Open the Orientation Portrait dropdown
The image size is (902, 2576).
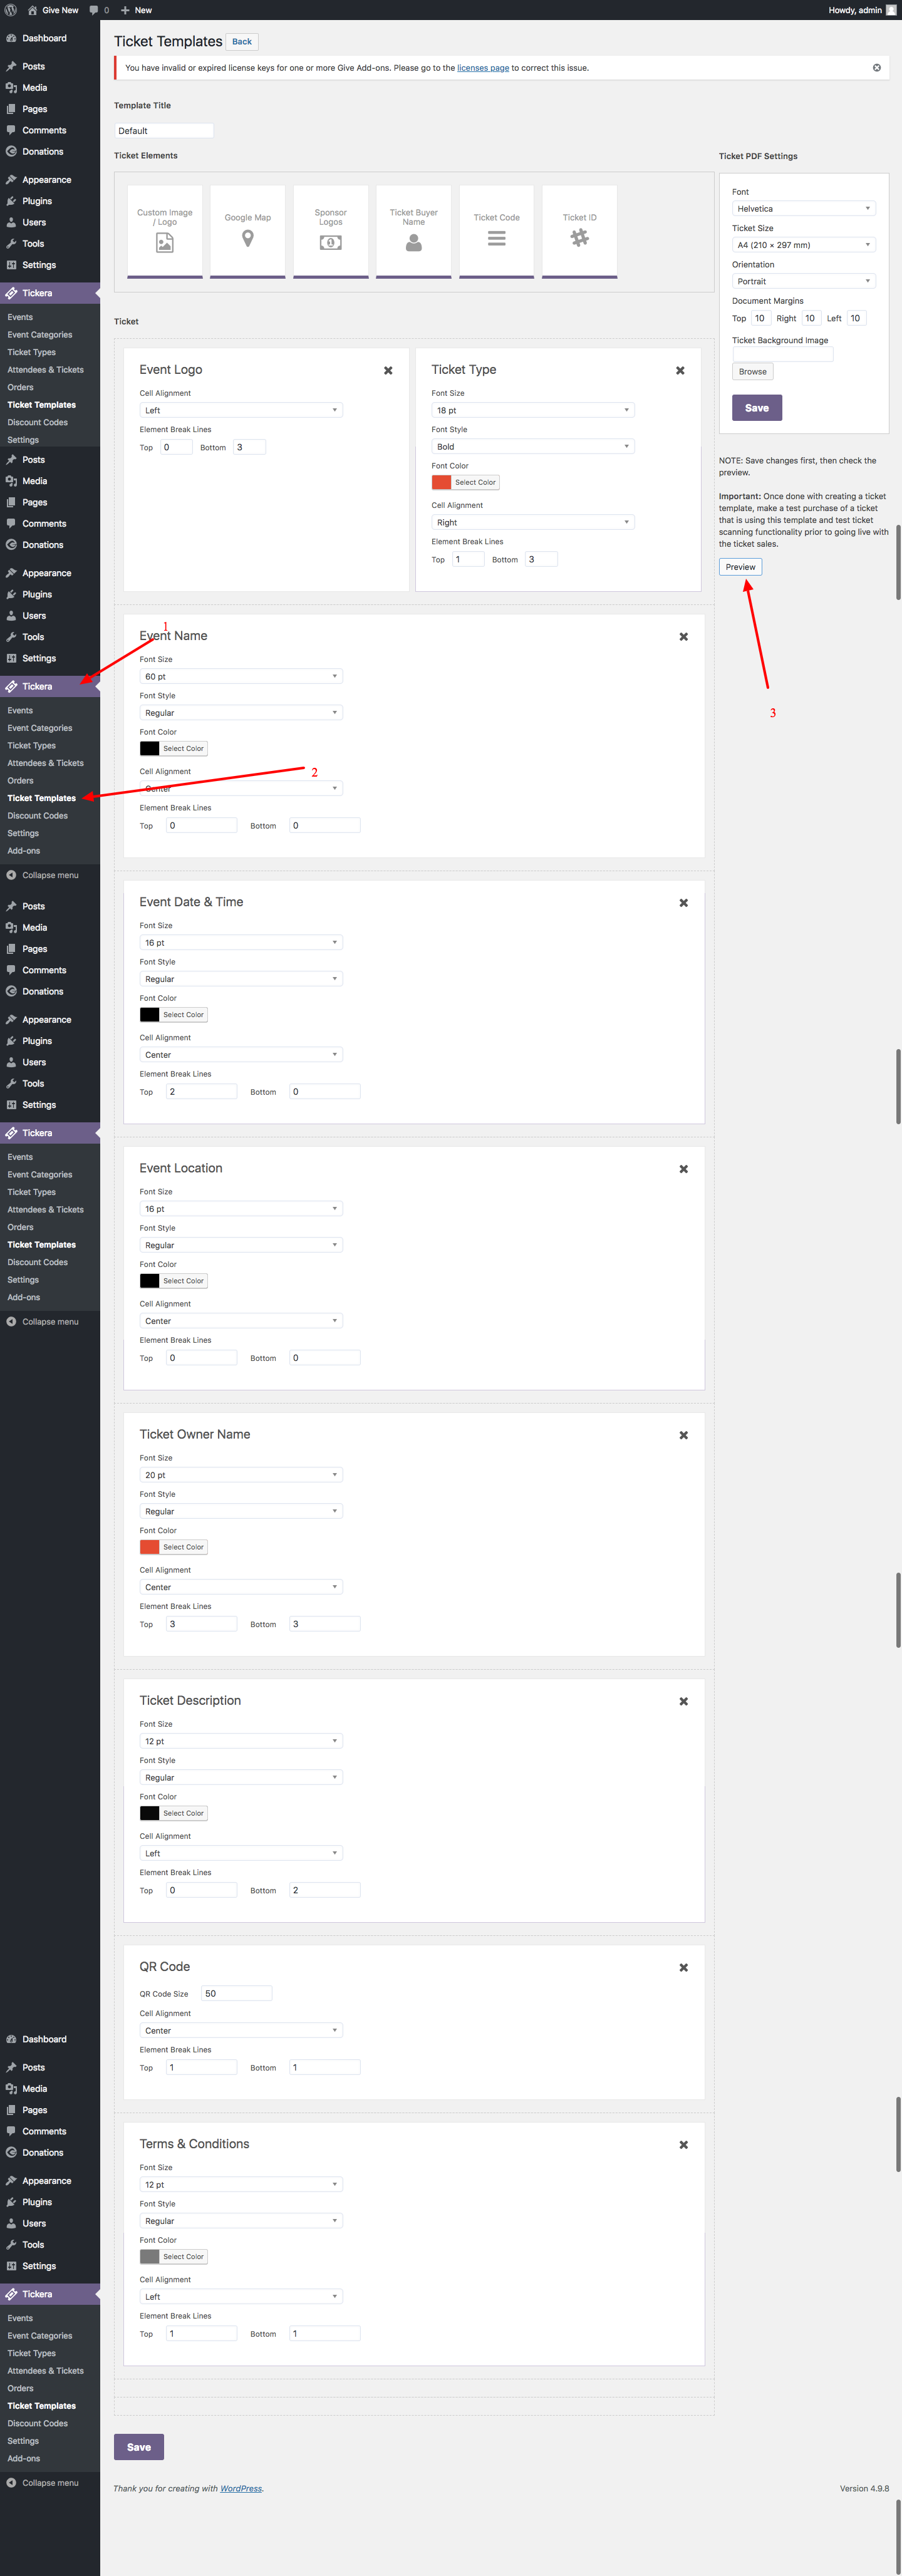pyautogui.click(x=804, y=281)
